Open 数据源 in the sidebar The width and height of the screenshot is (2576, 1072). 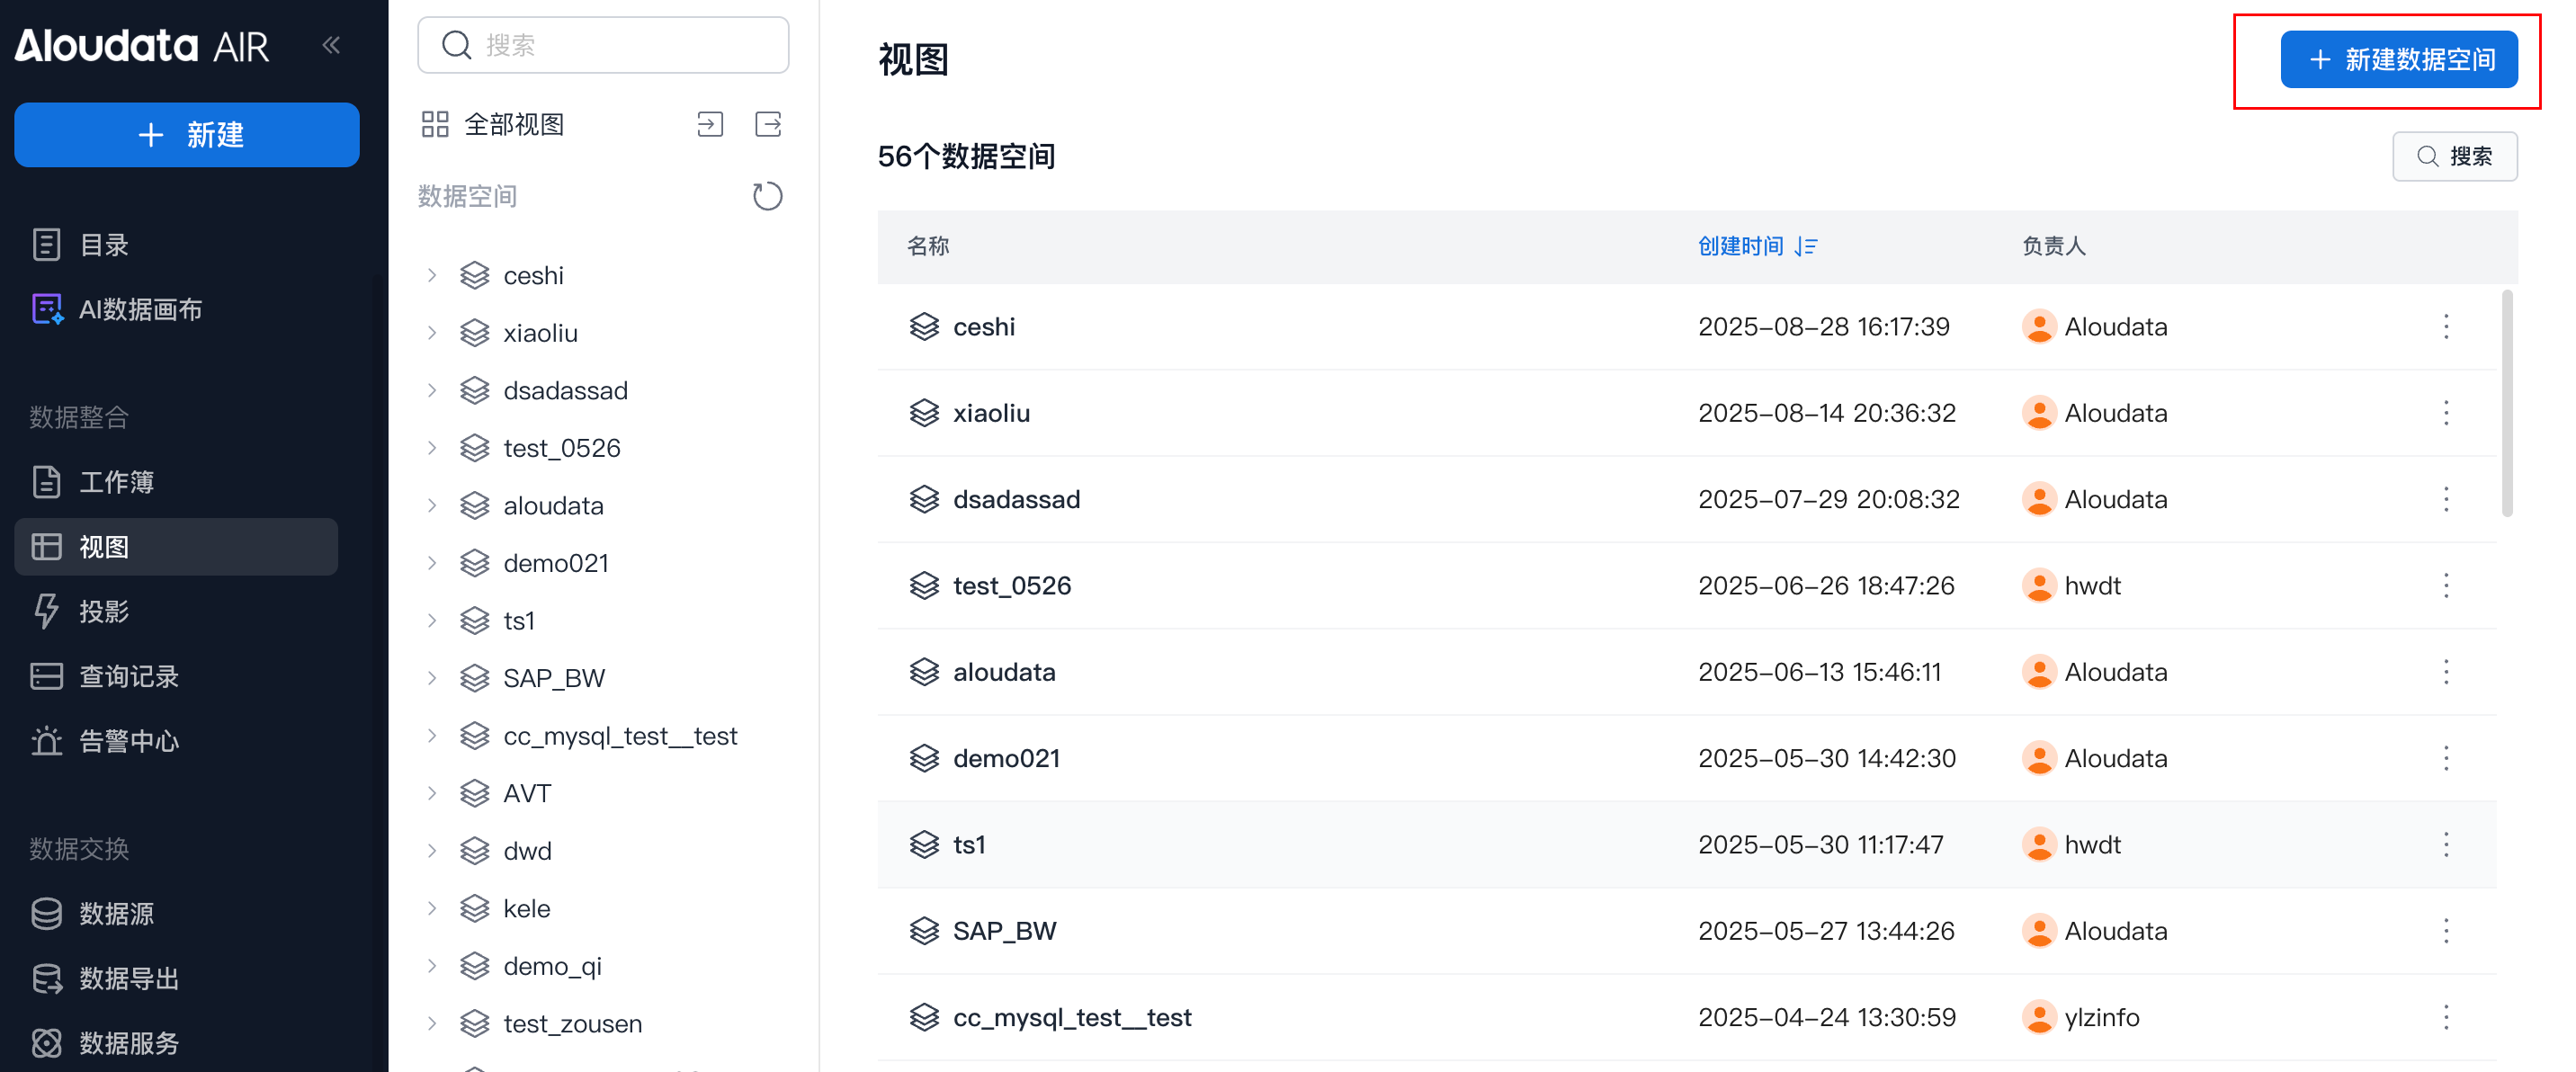tap(116, 913)
